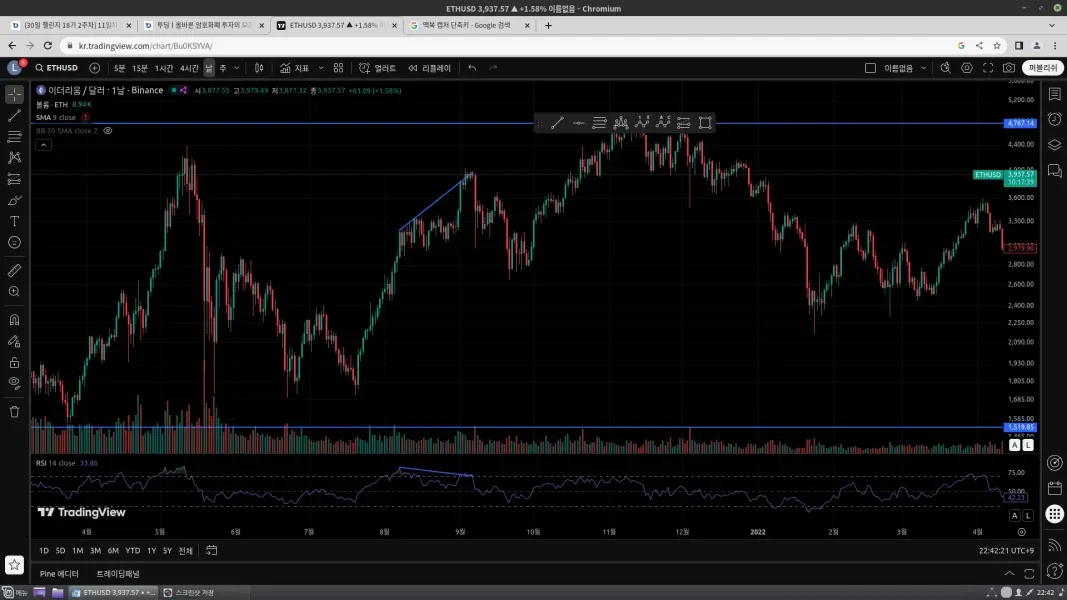Click the trash remove drawings icon
This screenshot has width=1067, height=600.
[x=14, y=412]
